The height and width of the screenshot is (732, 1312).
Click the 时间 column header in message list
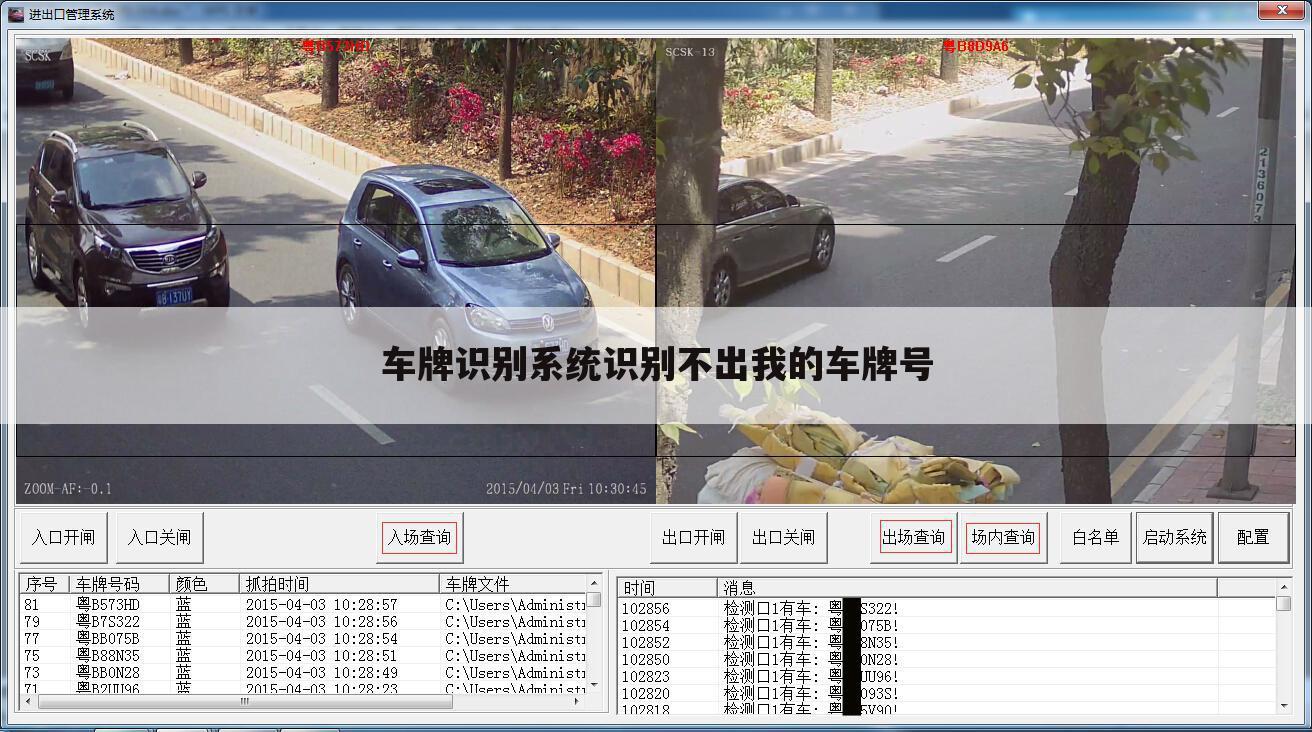click(x=667, y=588)
